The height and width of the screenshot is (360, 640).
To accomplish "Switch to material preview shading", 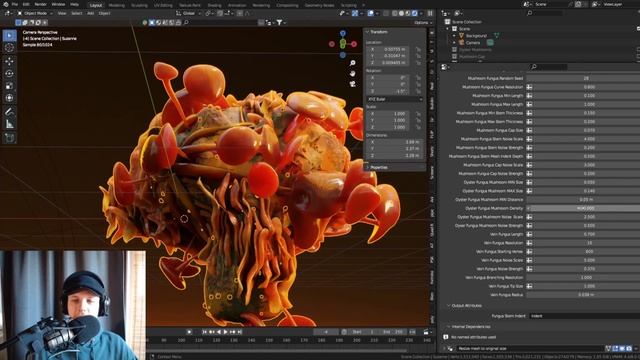I will (408, 13).
